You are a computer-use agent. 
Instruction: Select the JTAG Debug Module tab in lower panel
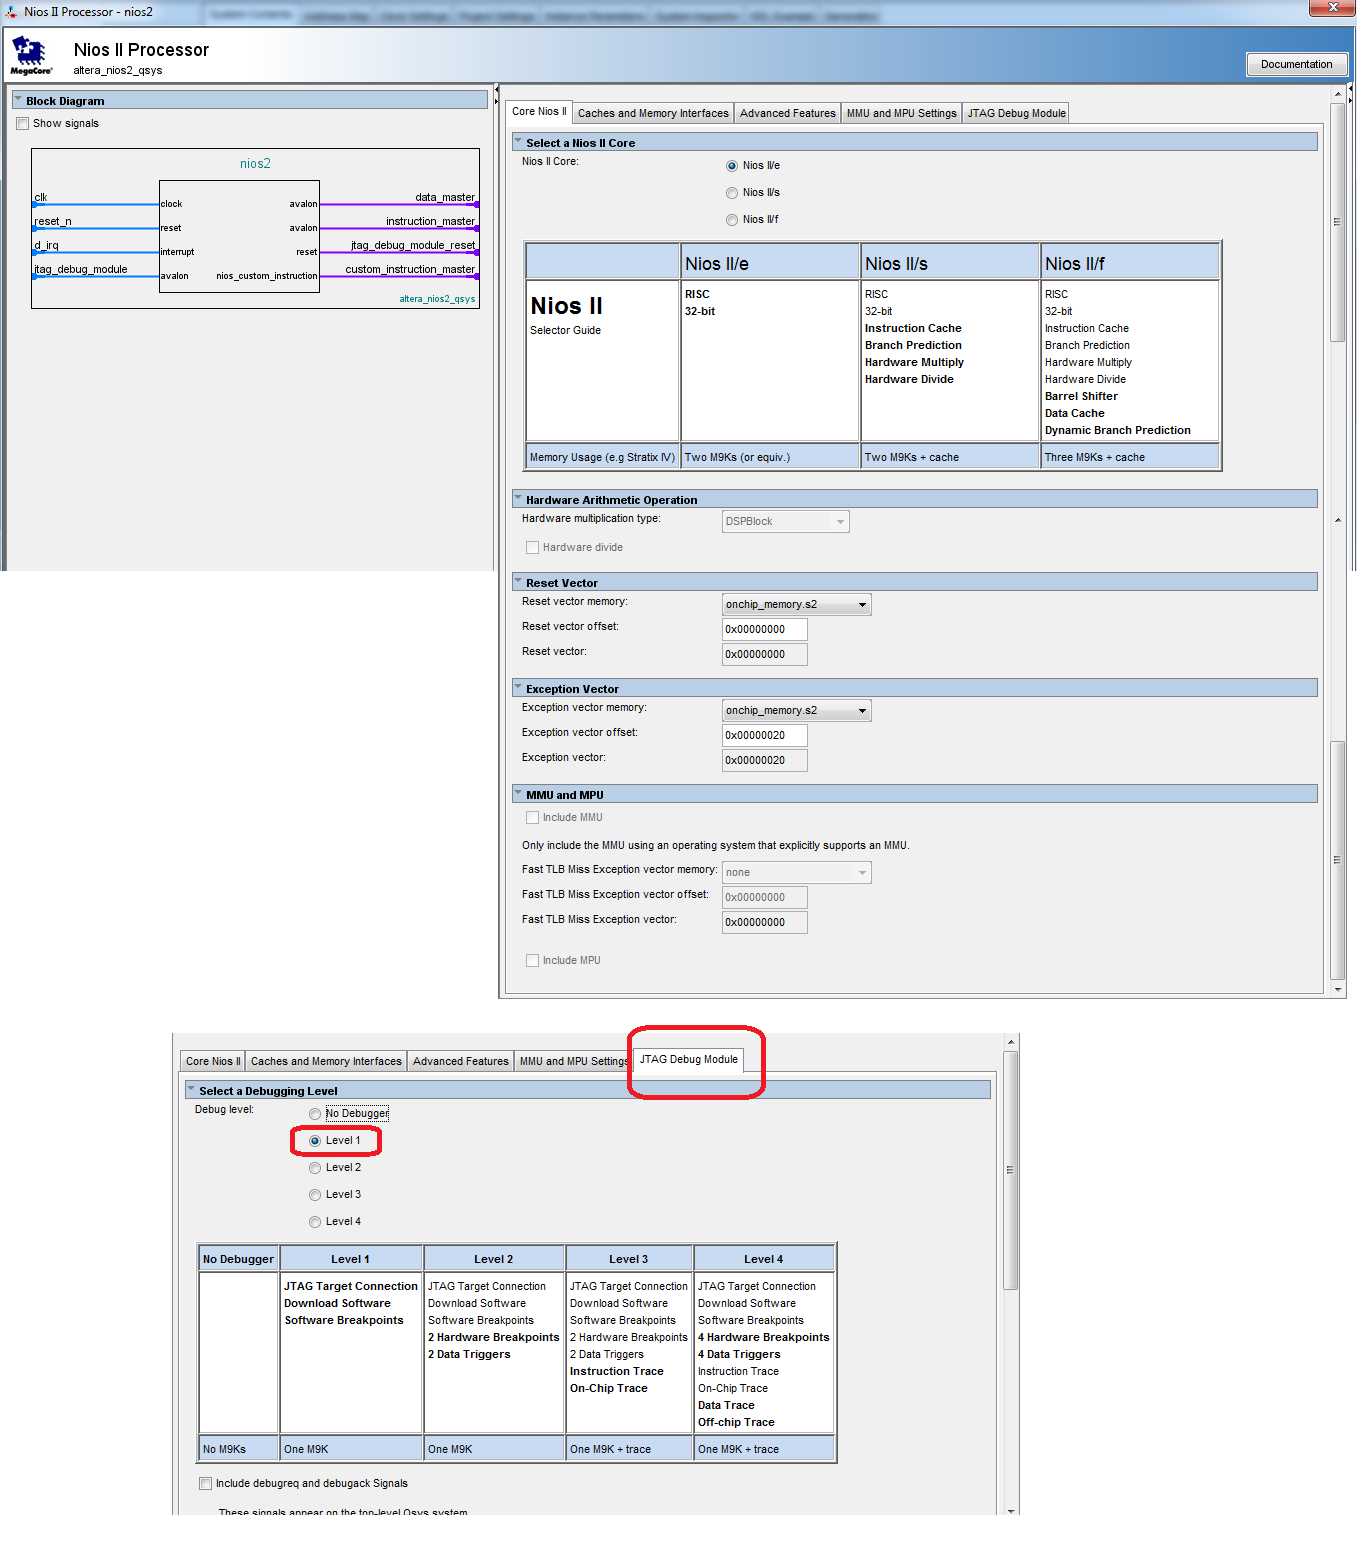click(x=688, y=1060)
